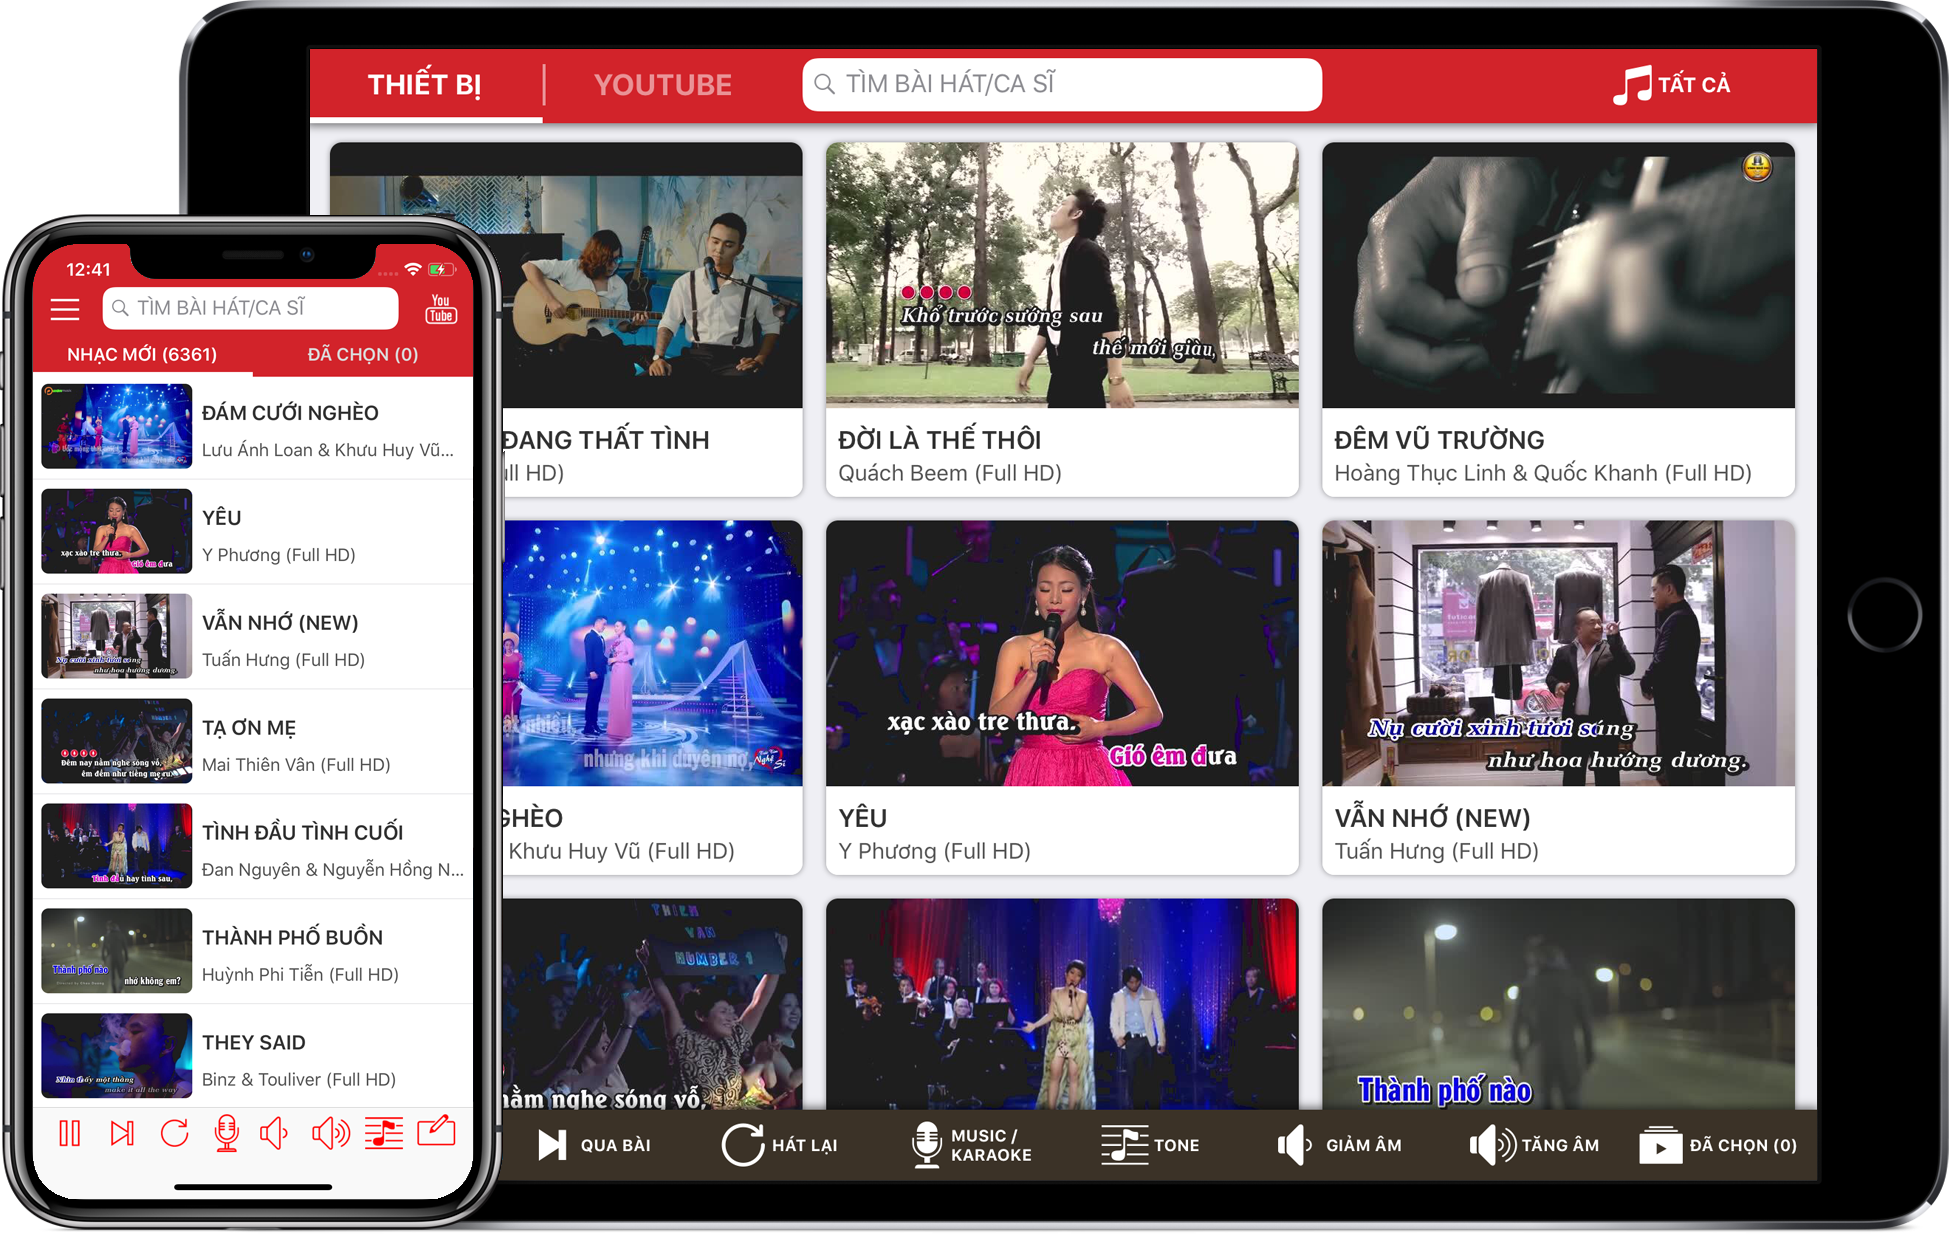
Task: Tap the volume-down speaker icon on the phone
Action: [x=274, y=1133]
